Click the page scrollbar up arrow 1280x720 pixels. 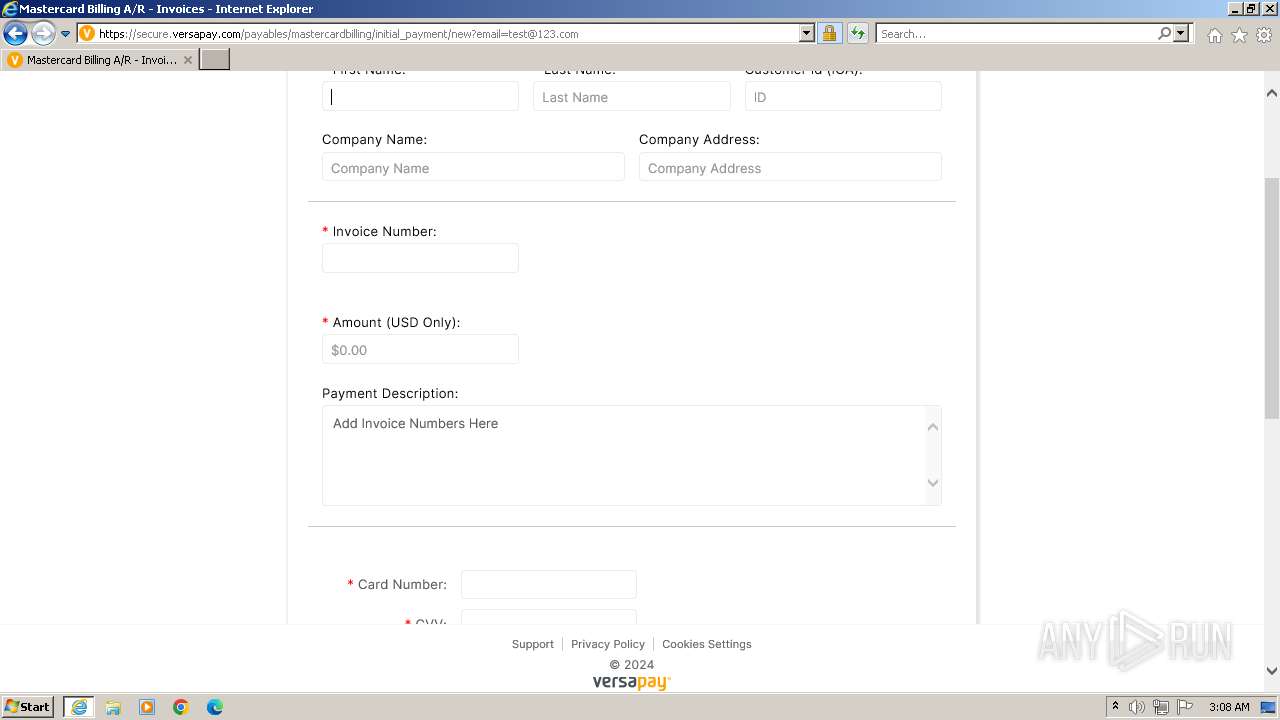[1272, 93]
